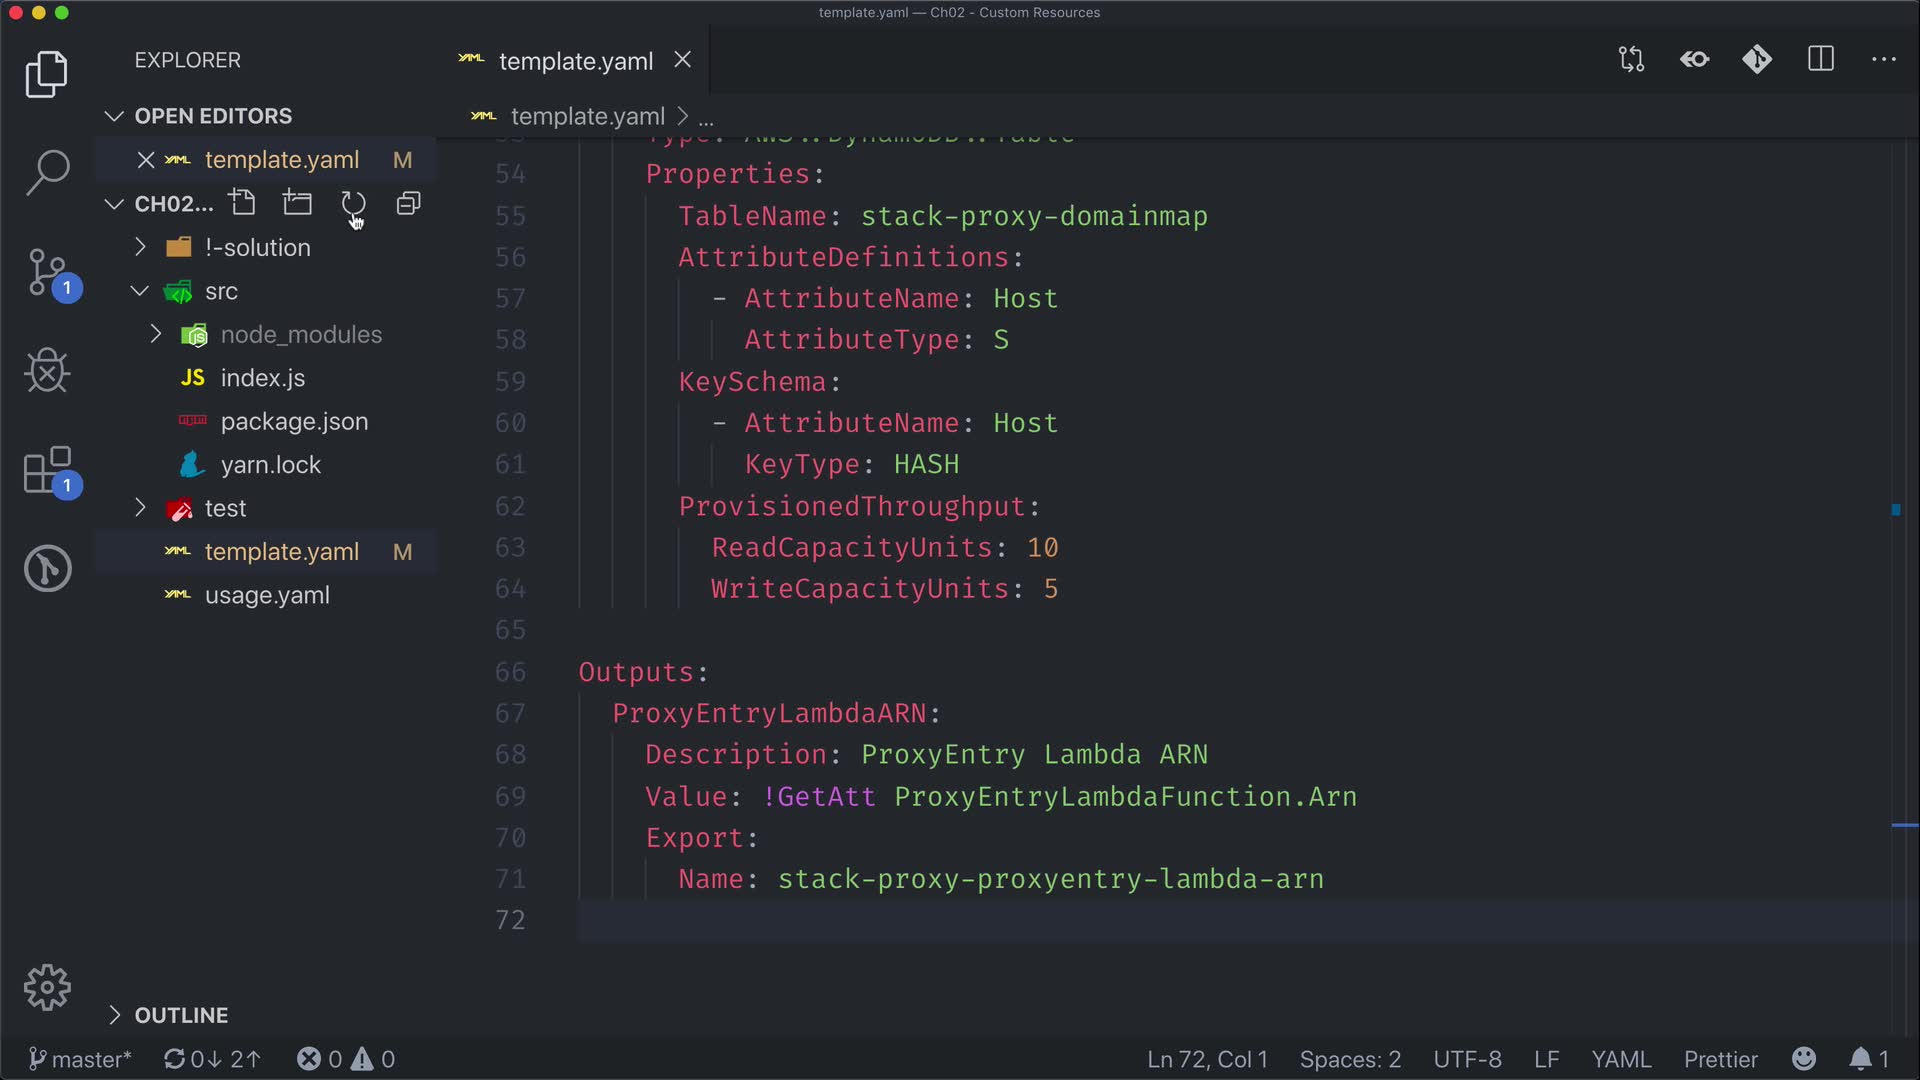This screenshot has height=1080, width=1920.
Task: Change the YAML language mode in status bar
Action: 1620,1059
